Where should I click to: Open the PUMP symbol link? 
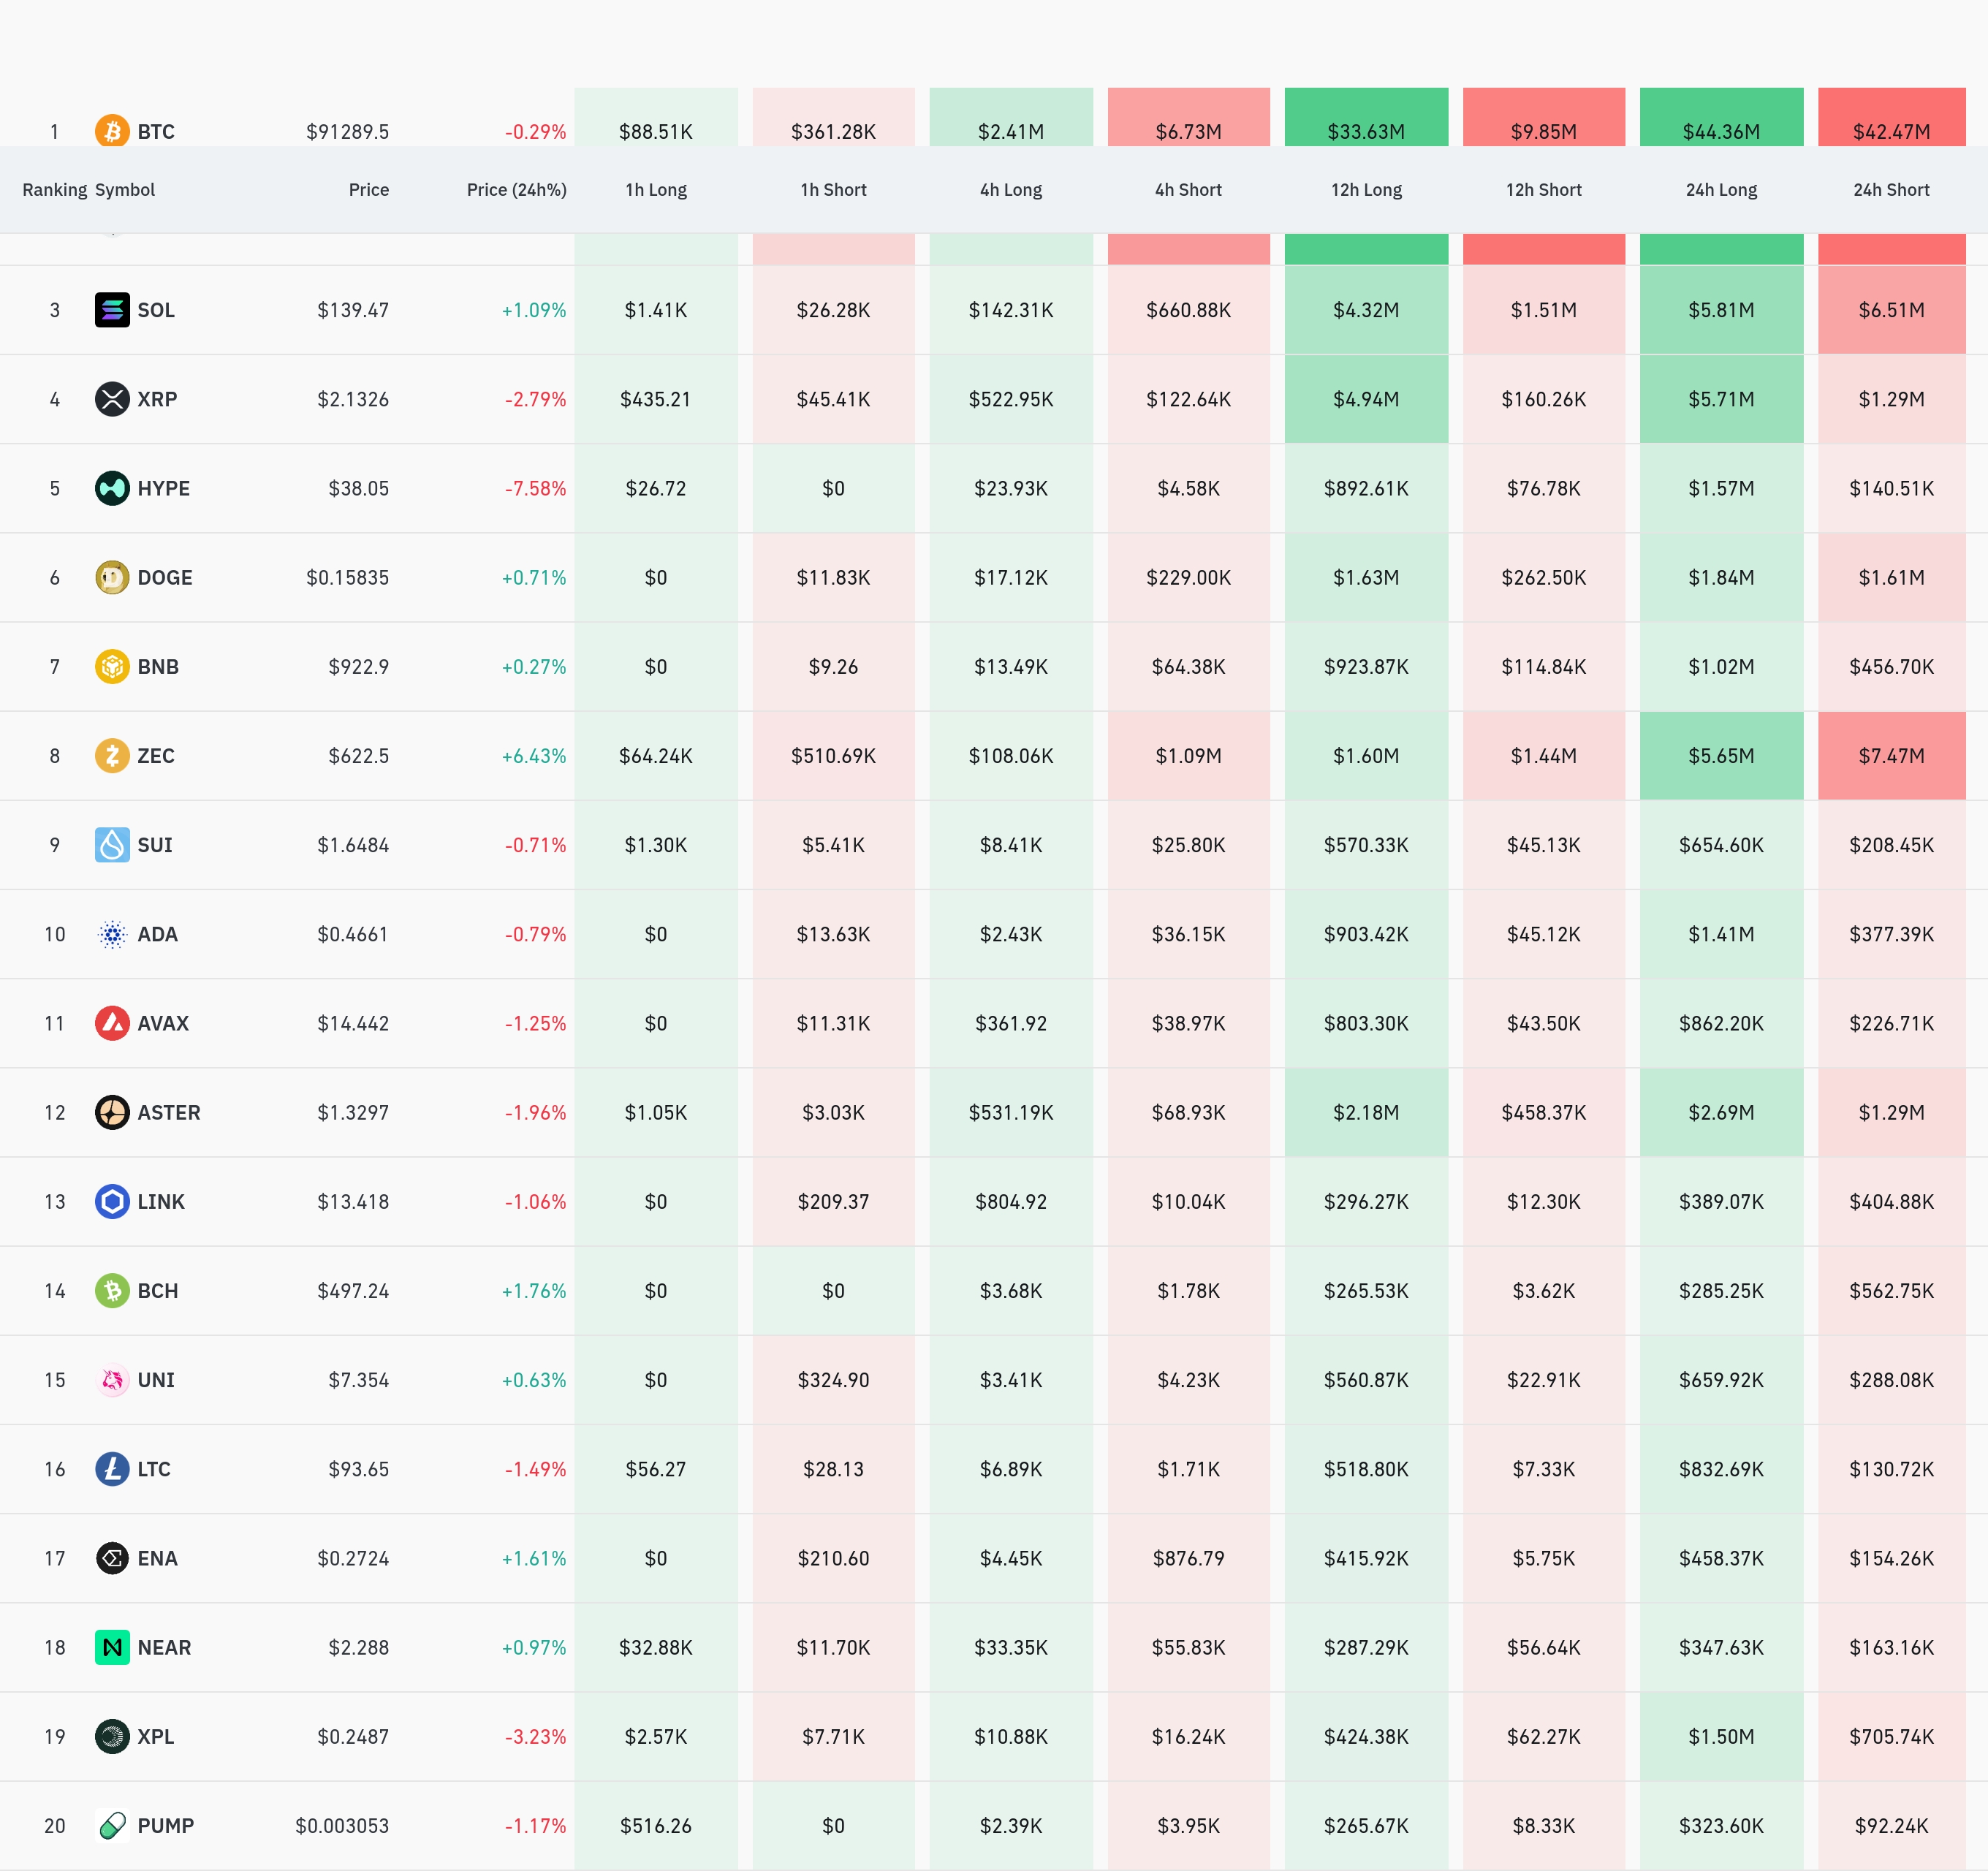click(165, 1825)
